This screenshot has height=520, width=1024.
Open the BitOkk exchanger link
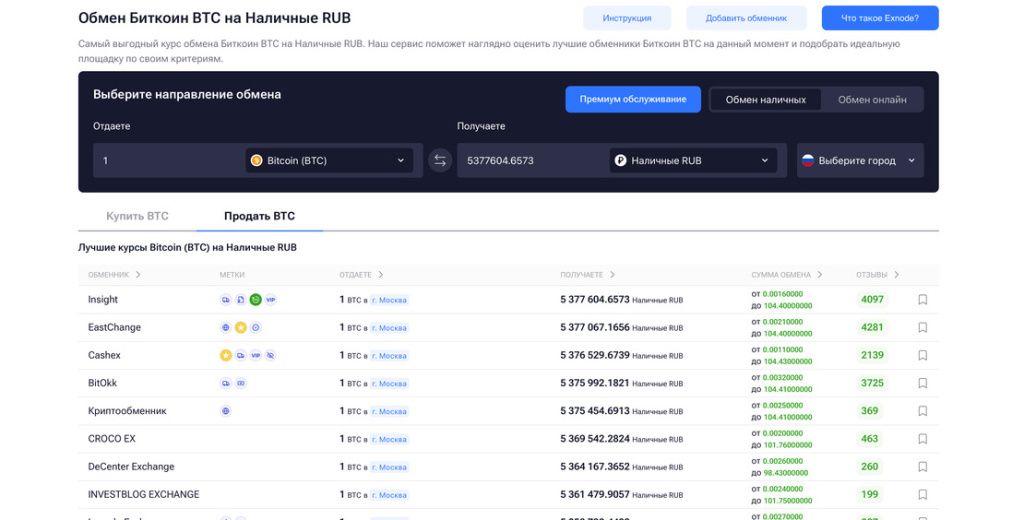(x=103, y=383)
